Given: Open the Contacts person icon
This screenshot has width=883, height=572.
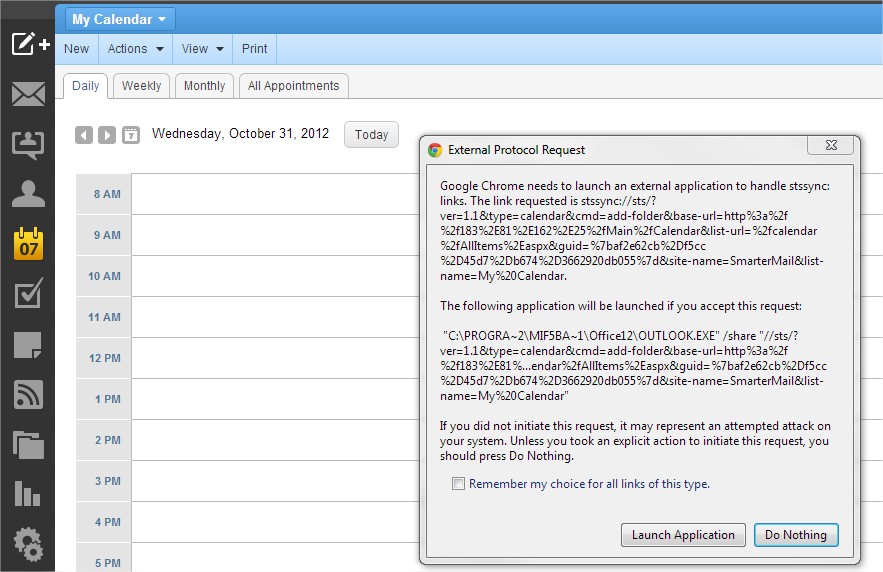Looking at the screenshot, I should pyautogui.click(x=28, y=194).
